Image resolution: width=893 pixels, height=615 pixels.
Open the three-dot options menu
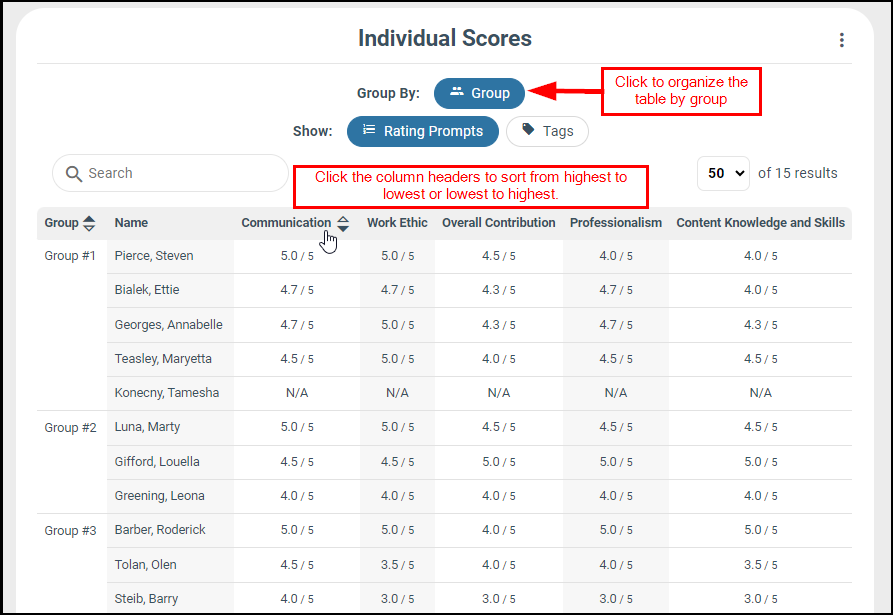pos(841,40)
